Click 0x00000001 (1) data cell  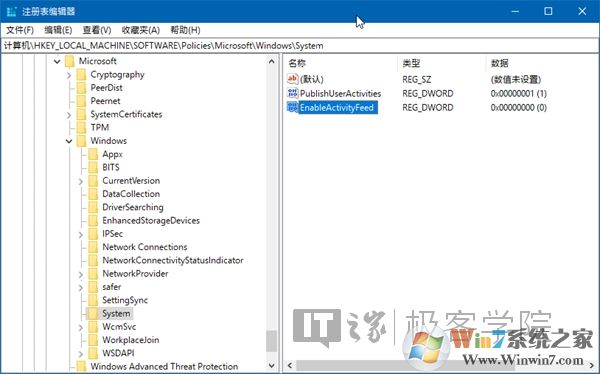(x=518, y=93)
